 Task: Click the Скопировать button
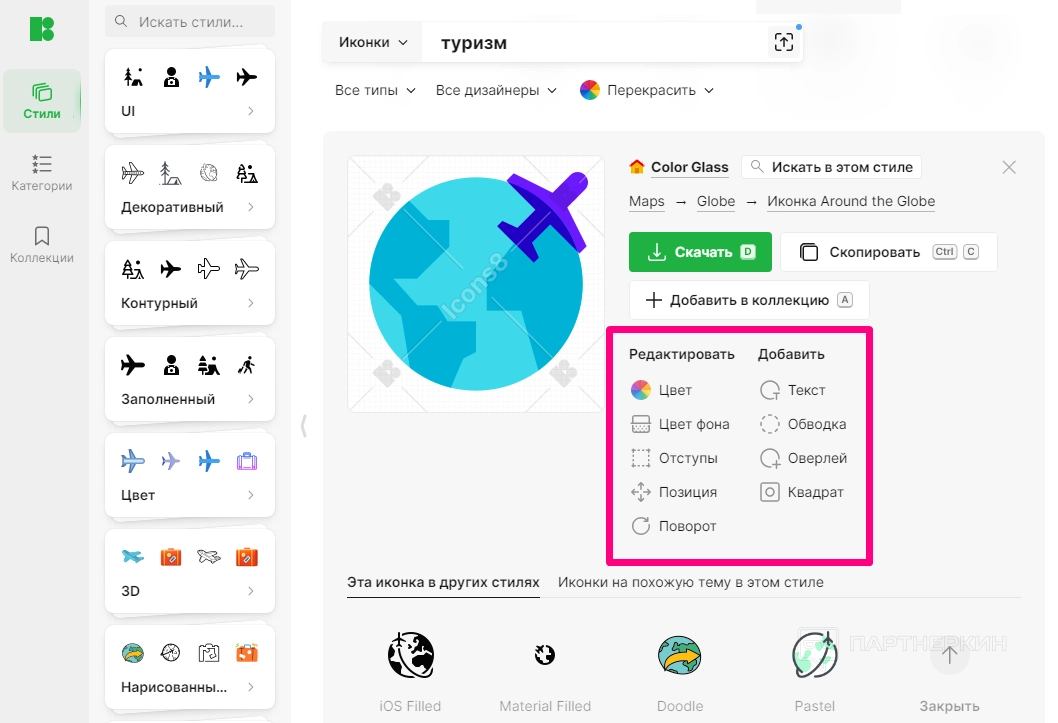889,252
